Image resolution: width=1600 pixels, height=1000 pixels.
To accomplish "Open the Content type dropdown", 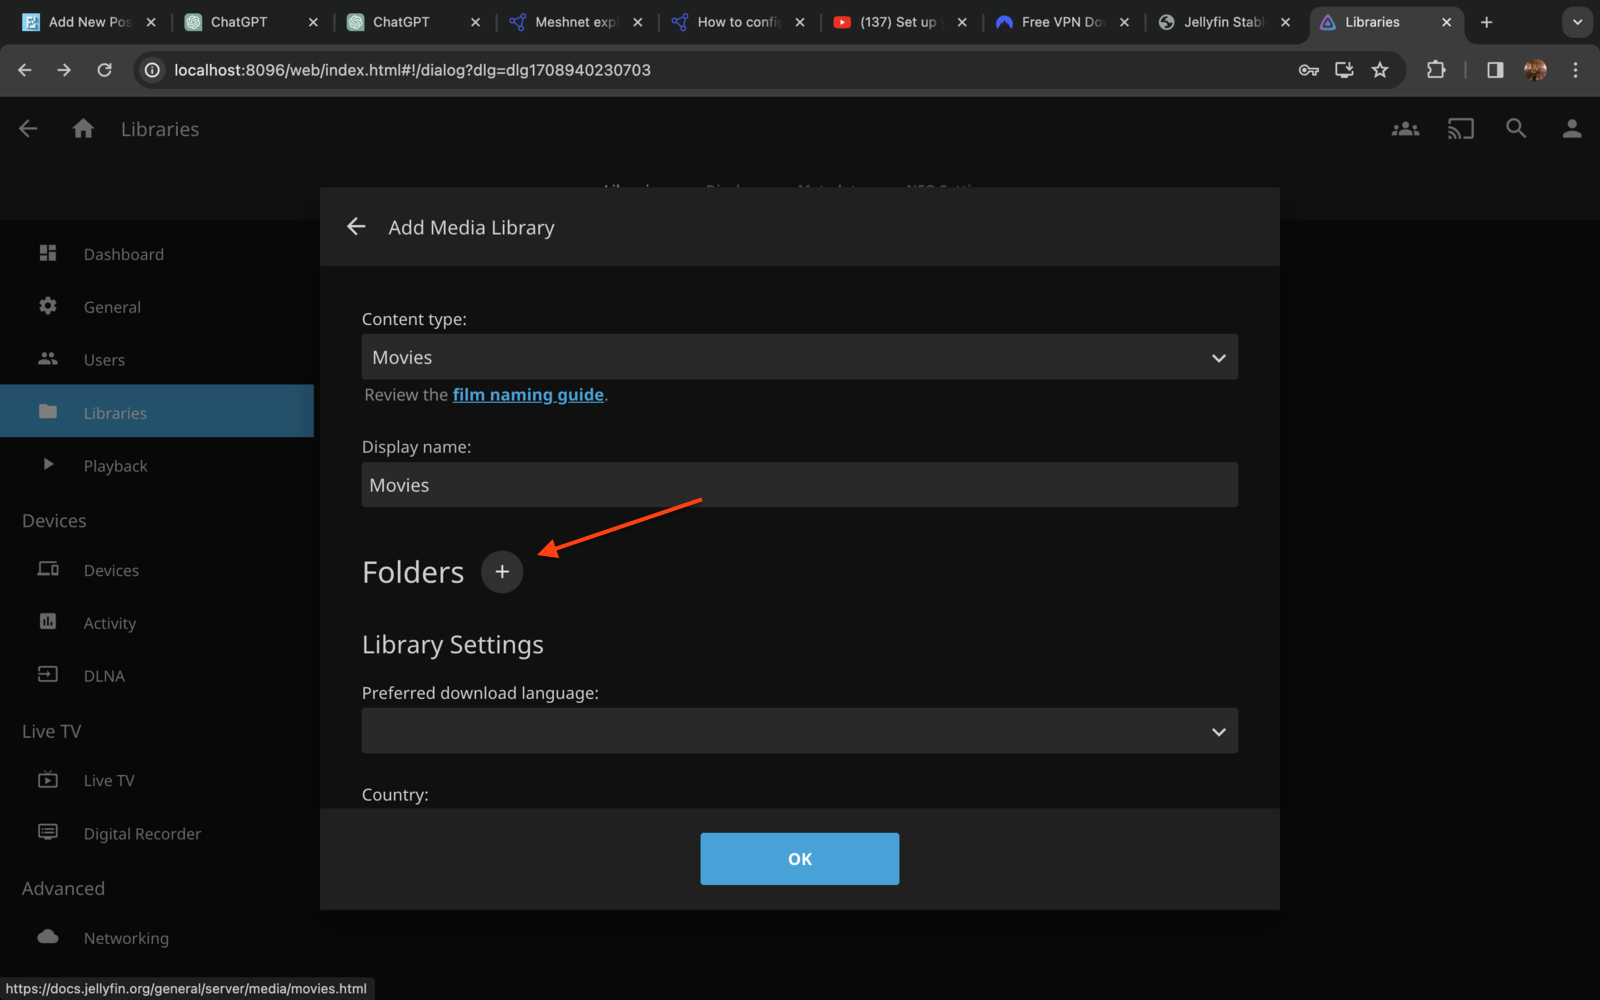I will tap(799, 357).
